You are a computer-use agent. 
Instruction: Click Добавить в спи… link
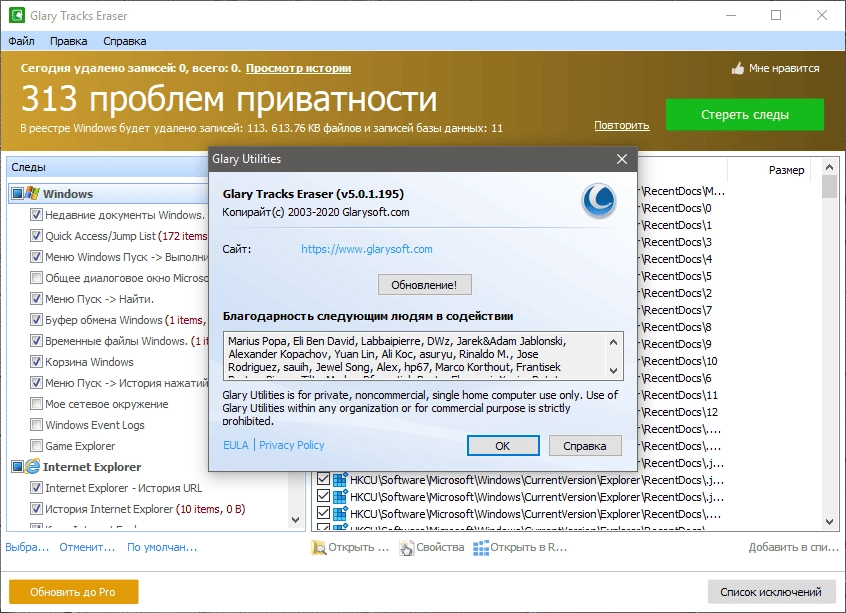coord(793,547)
